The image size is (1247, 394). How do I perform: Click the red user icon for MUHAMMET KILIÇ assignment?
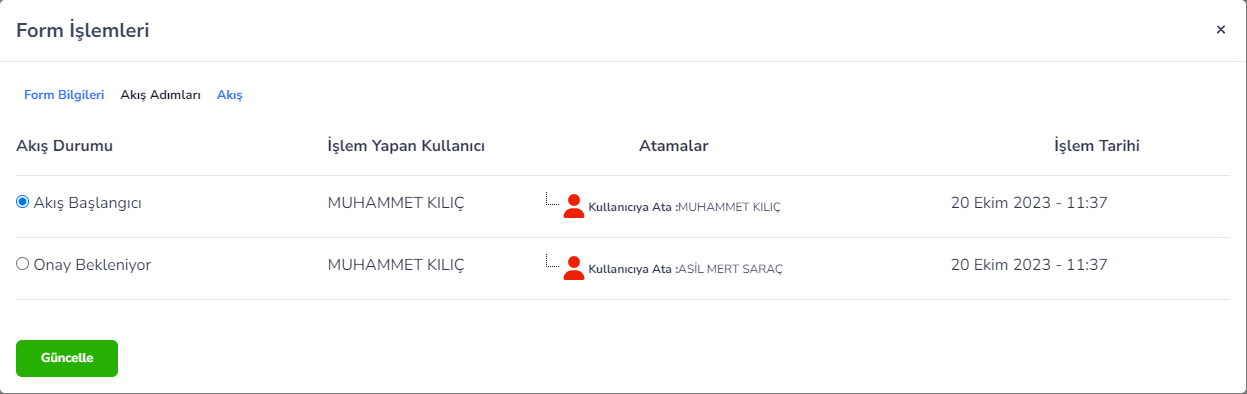pos(574,206)
